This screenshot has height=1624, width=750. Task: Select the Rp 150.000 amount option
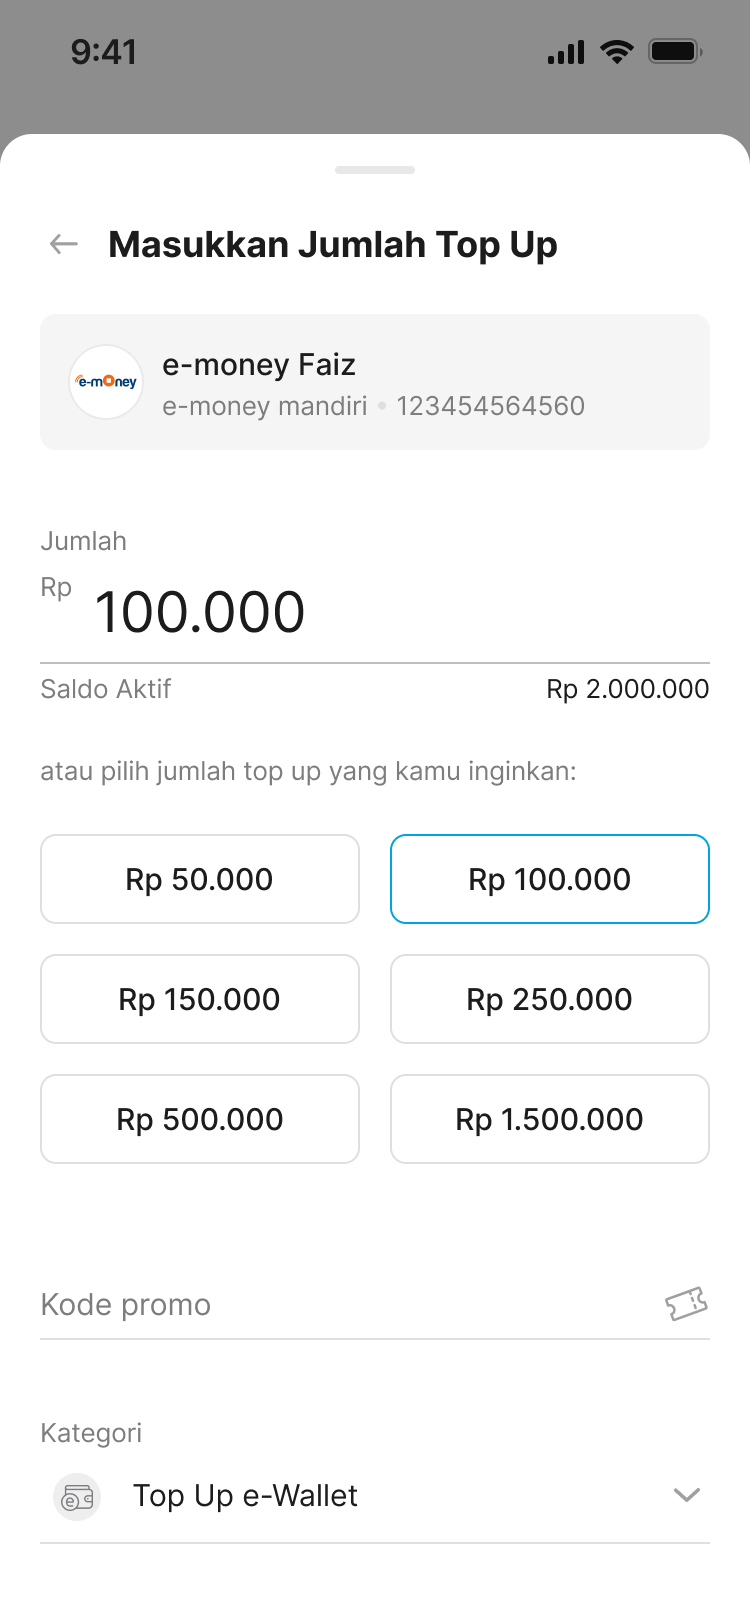pyautogui.click(x=200, y=999)
